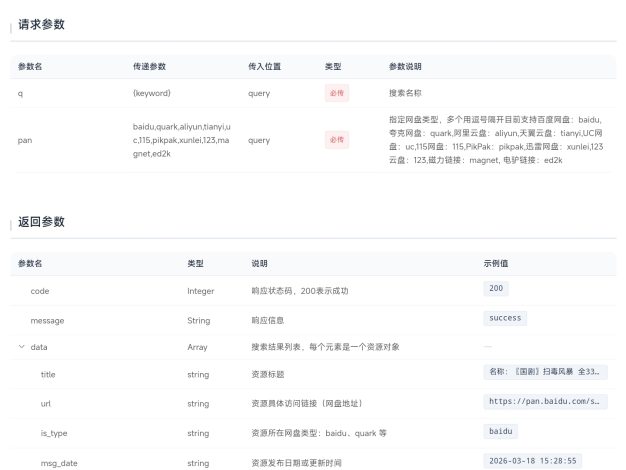
Task: Select the 'q' parameter name cell
Action: point(20,93)
